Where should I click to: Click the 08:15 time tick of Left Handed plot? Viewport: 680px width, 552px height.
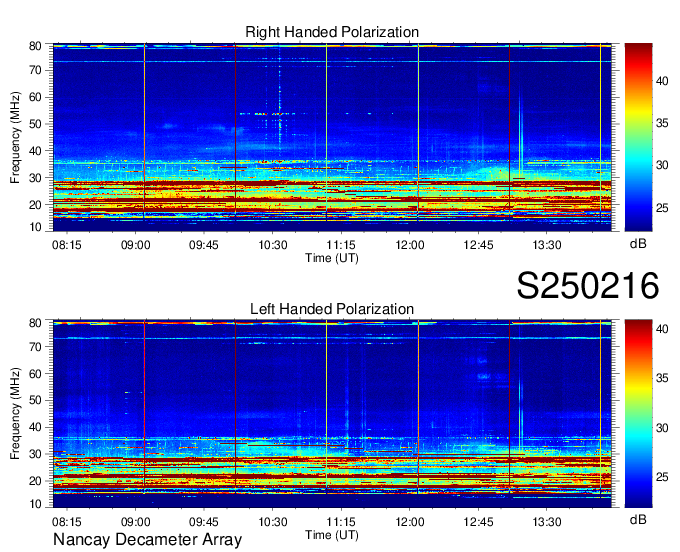click(x=67, y=522)
